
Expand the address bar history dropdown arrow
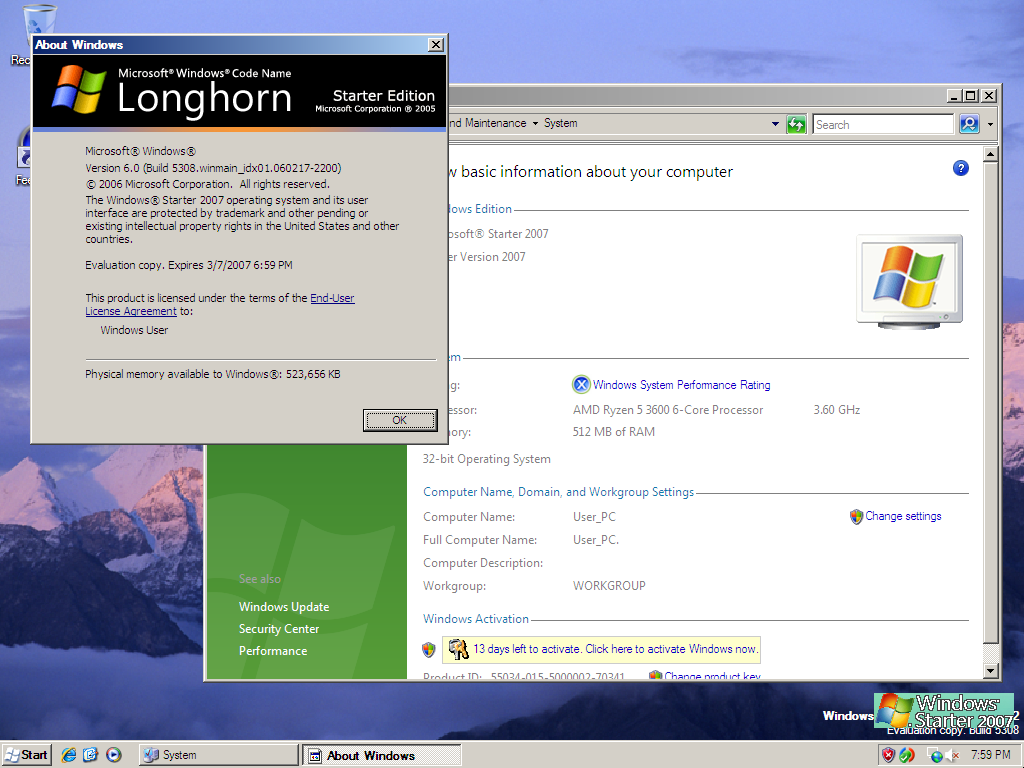775,124
